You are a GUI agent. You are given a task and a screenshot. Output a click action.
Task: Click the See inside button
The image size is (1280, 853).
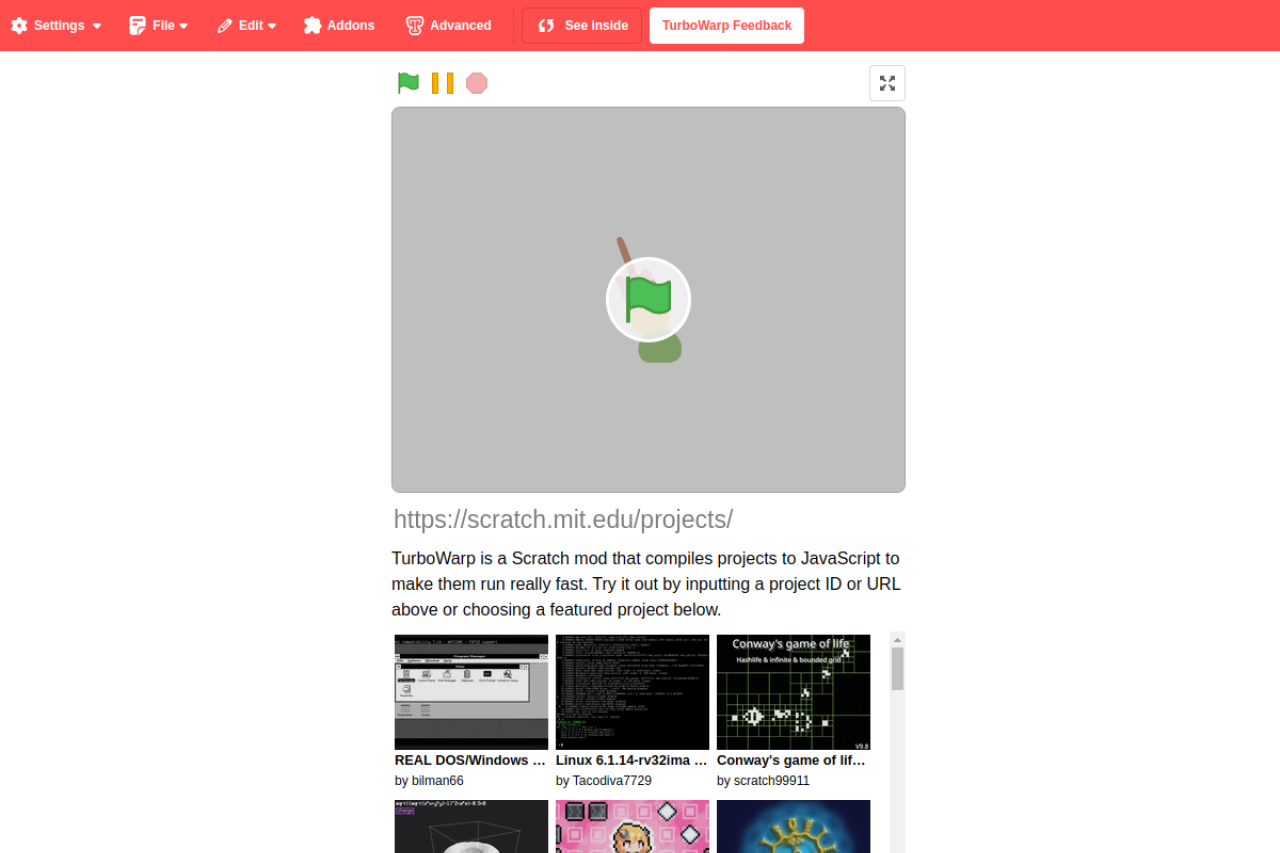click(582, 26)
